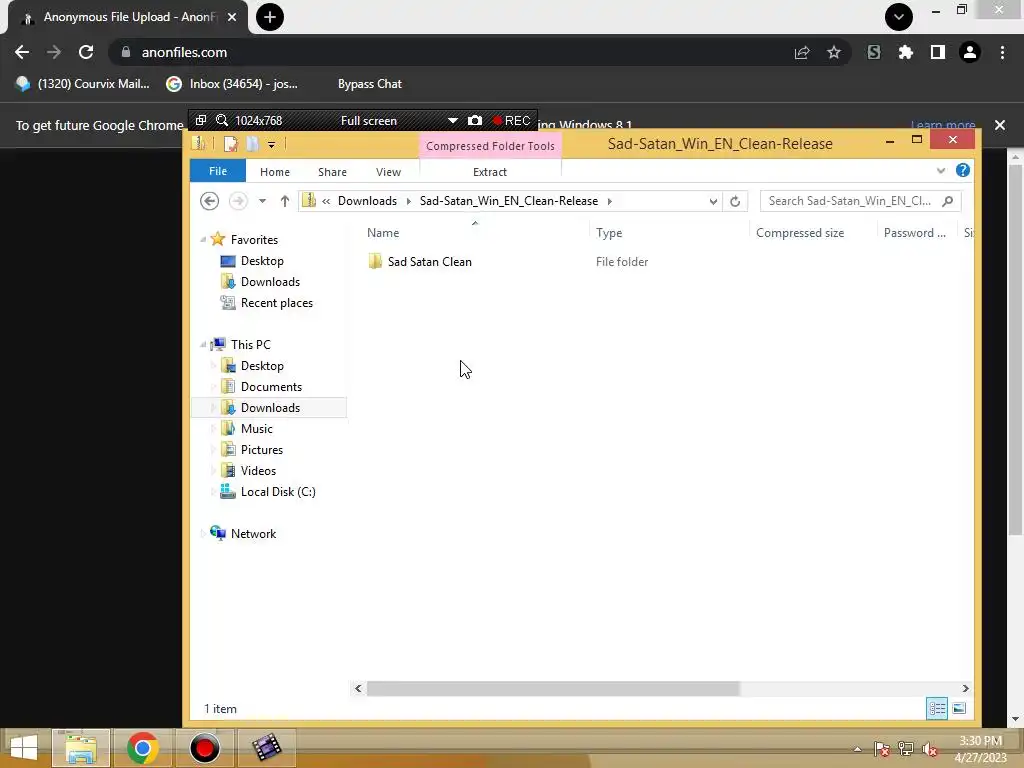Open the Courvix Mail bookmark
The width and height of the screenshot is (1024, 768).
pos(83,84)
